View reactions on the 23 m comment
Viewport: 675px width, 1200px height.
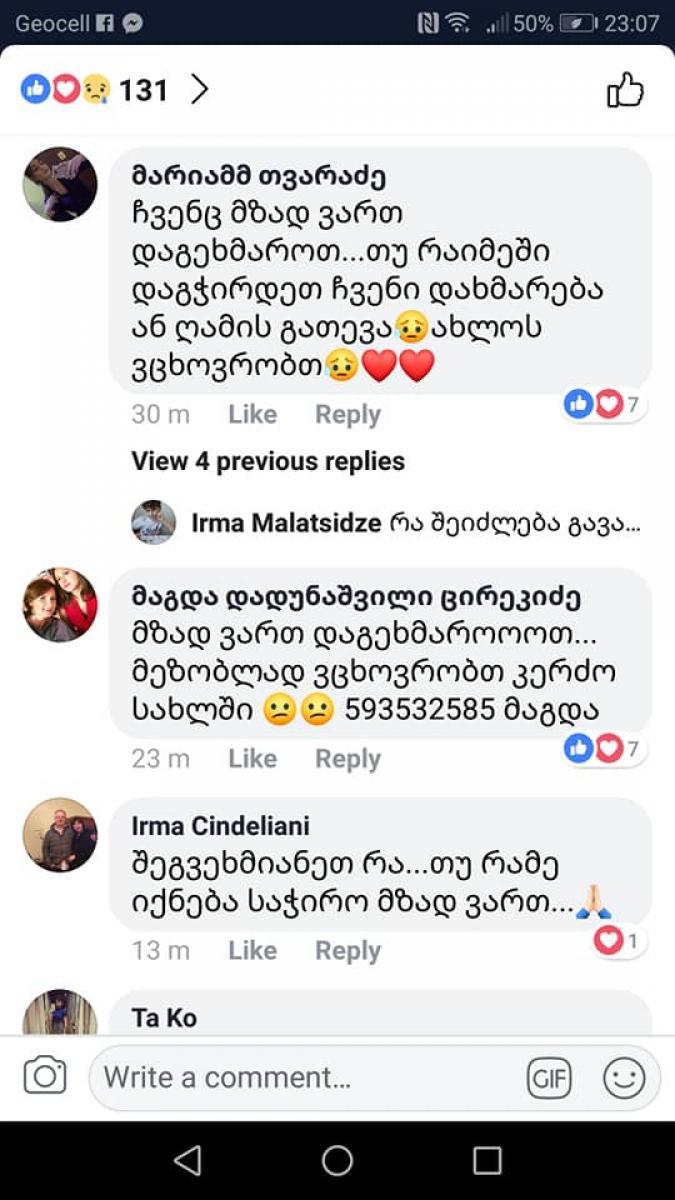tap(607, 748)
